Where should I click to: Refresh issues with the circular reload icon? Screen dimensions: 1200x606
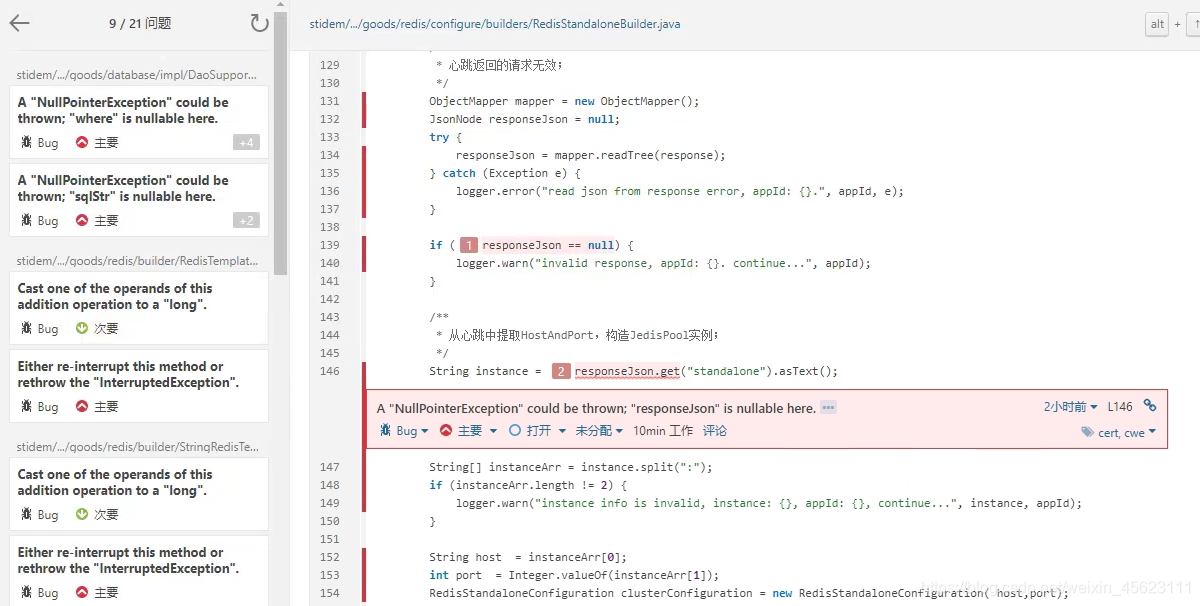(259, 22)
